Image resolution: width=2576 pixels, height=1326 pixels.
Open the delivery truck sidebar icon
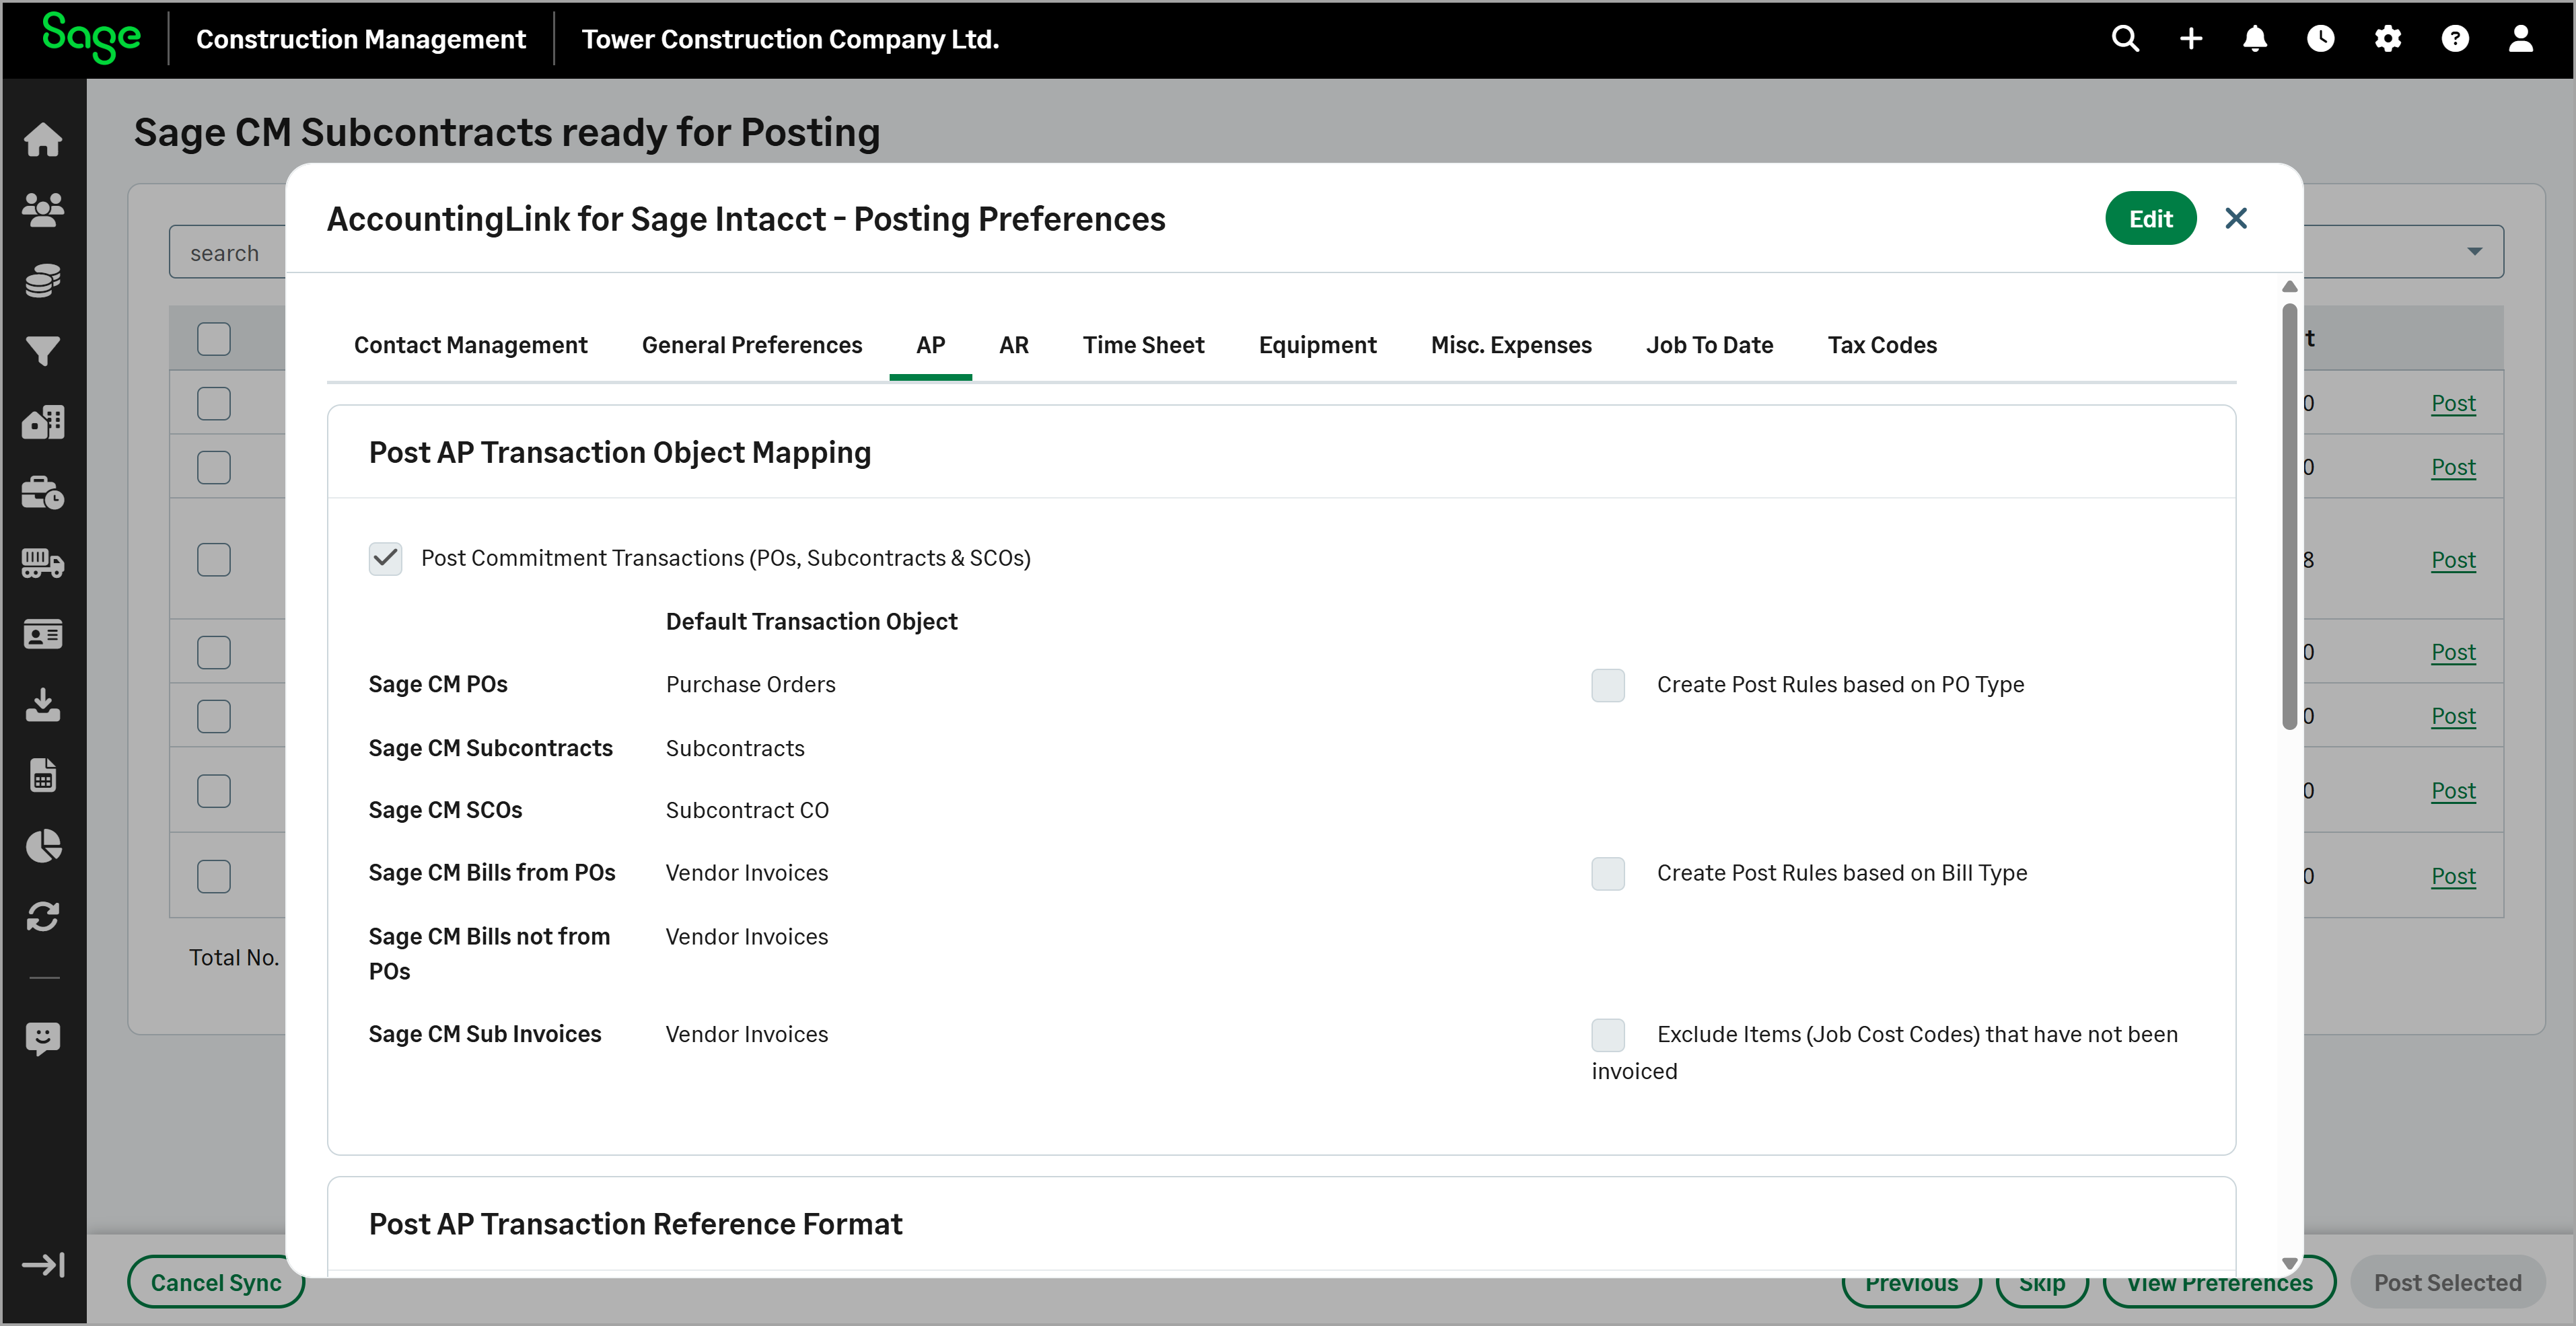43,563
